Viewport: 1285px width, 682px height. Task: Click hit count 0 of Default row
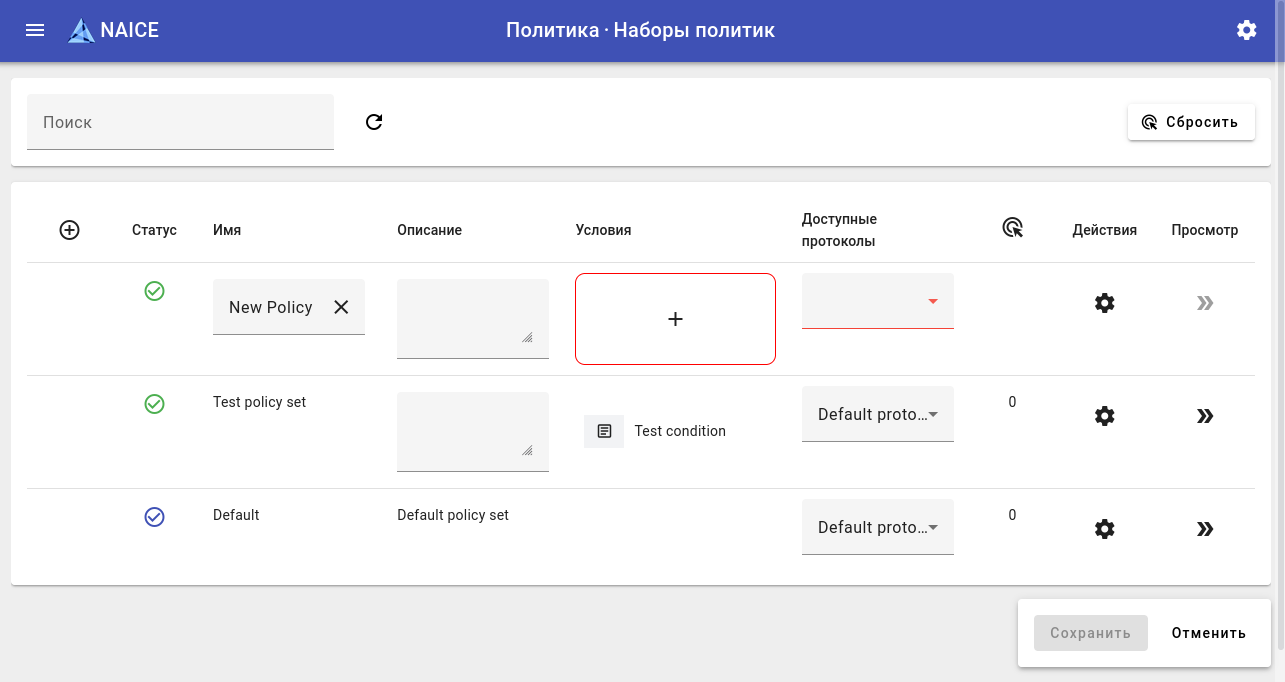click(x=1012, y=515)
